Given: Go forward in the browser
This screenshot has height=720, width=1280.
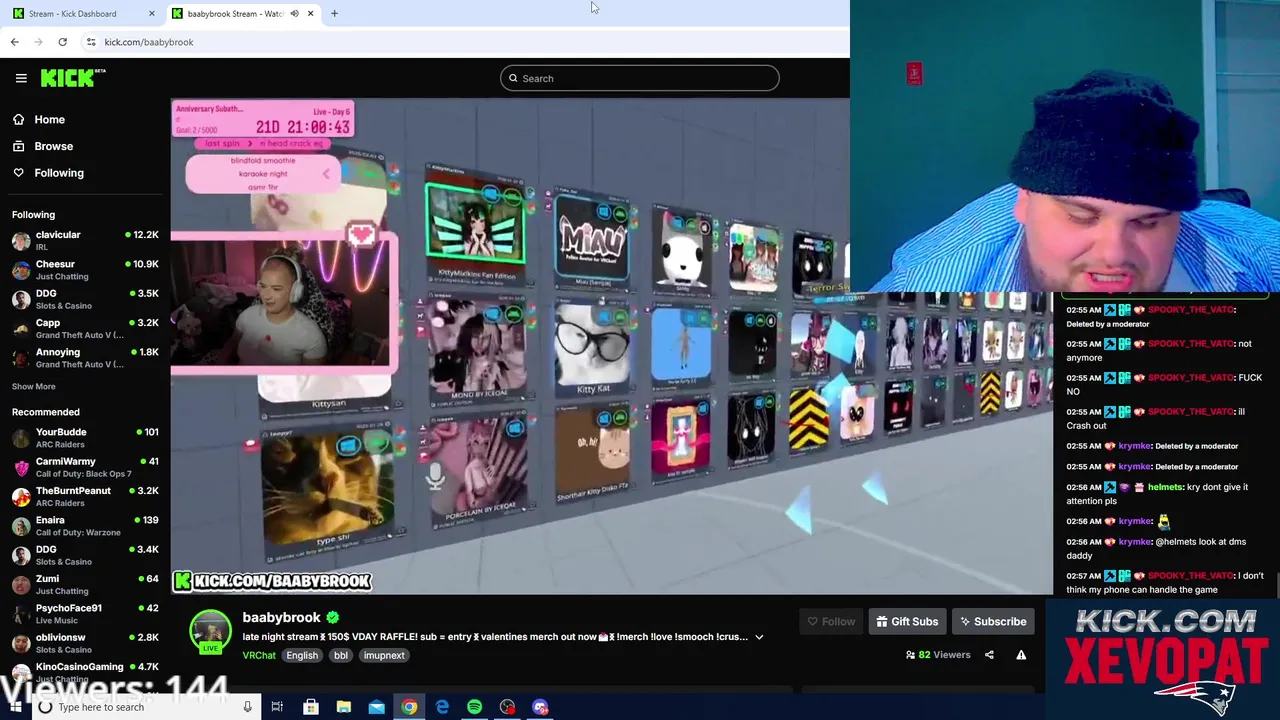Looking at the screenshot, I should (39, 42).
